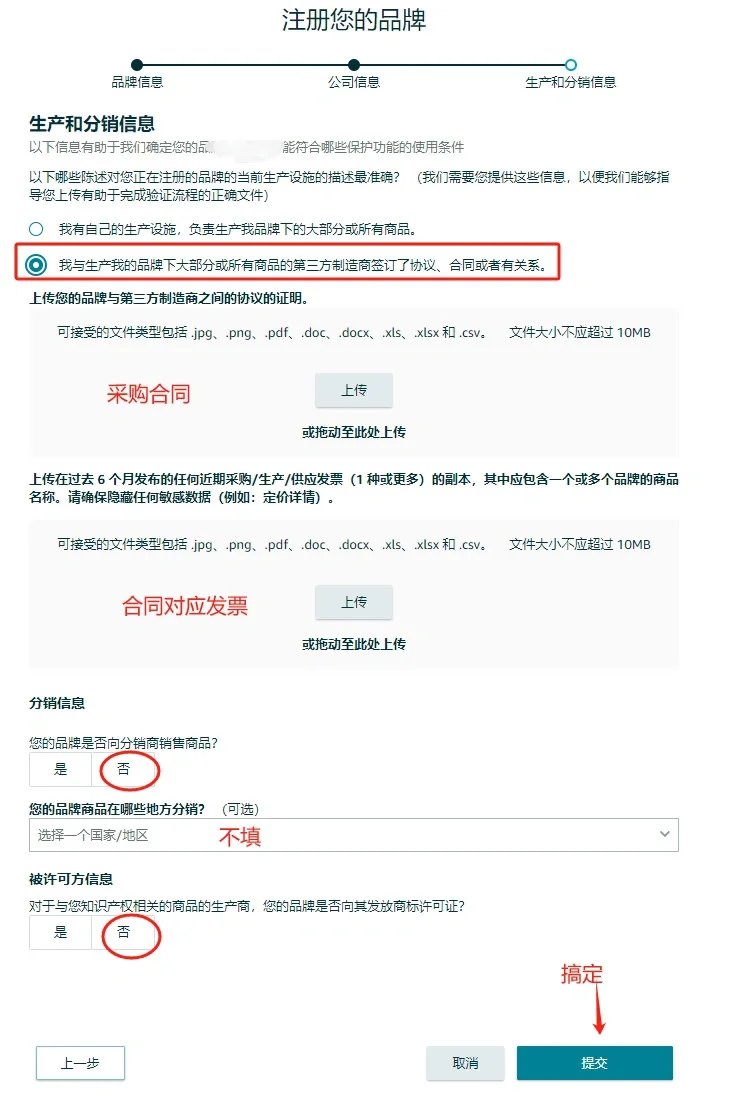Image resolution: width=729 pixels, height=1101 pixels.
Task: Select third-party manufacturer agreement radio option
Action: pos(36,265)
